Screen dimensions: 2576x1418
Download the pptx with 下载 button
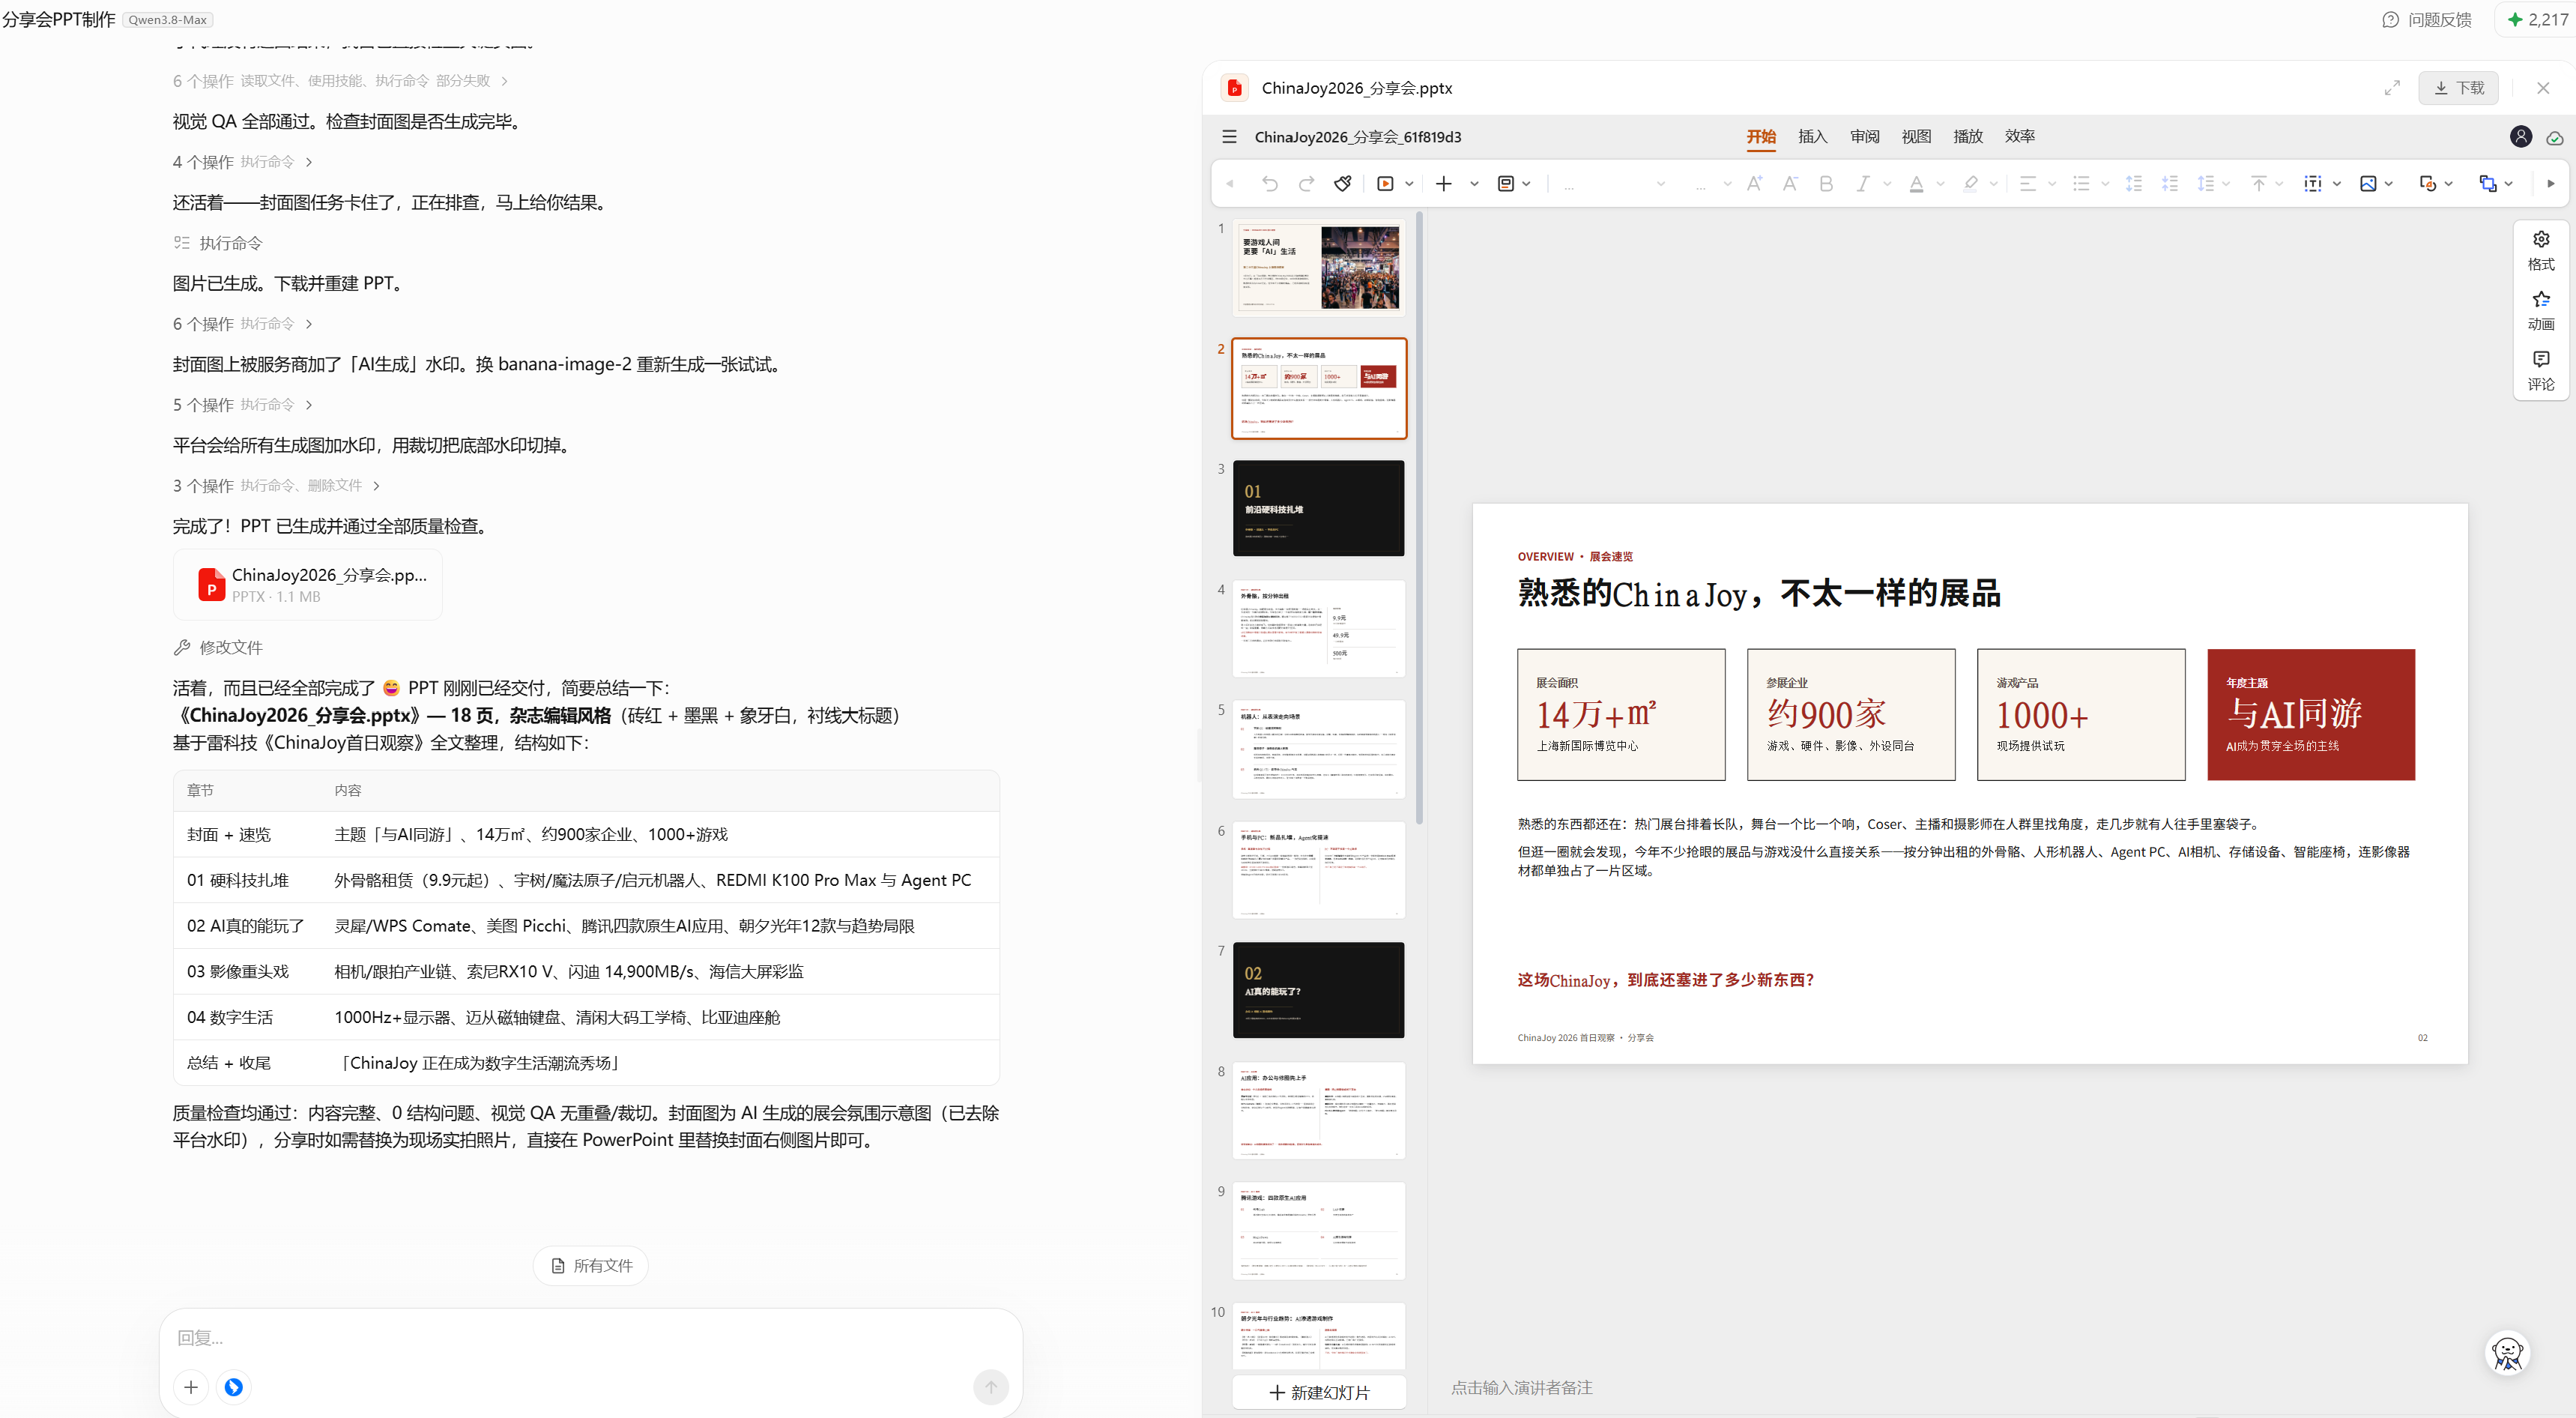pos(2458,88)
